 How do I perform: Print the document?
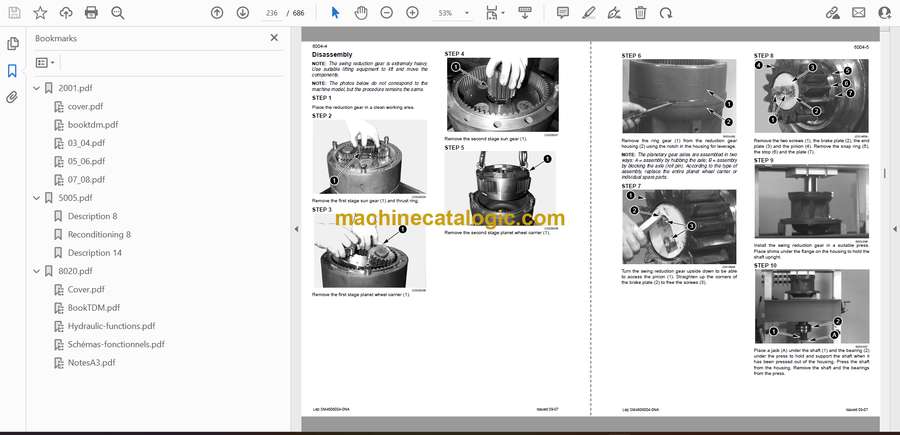click(91, 13)
